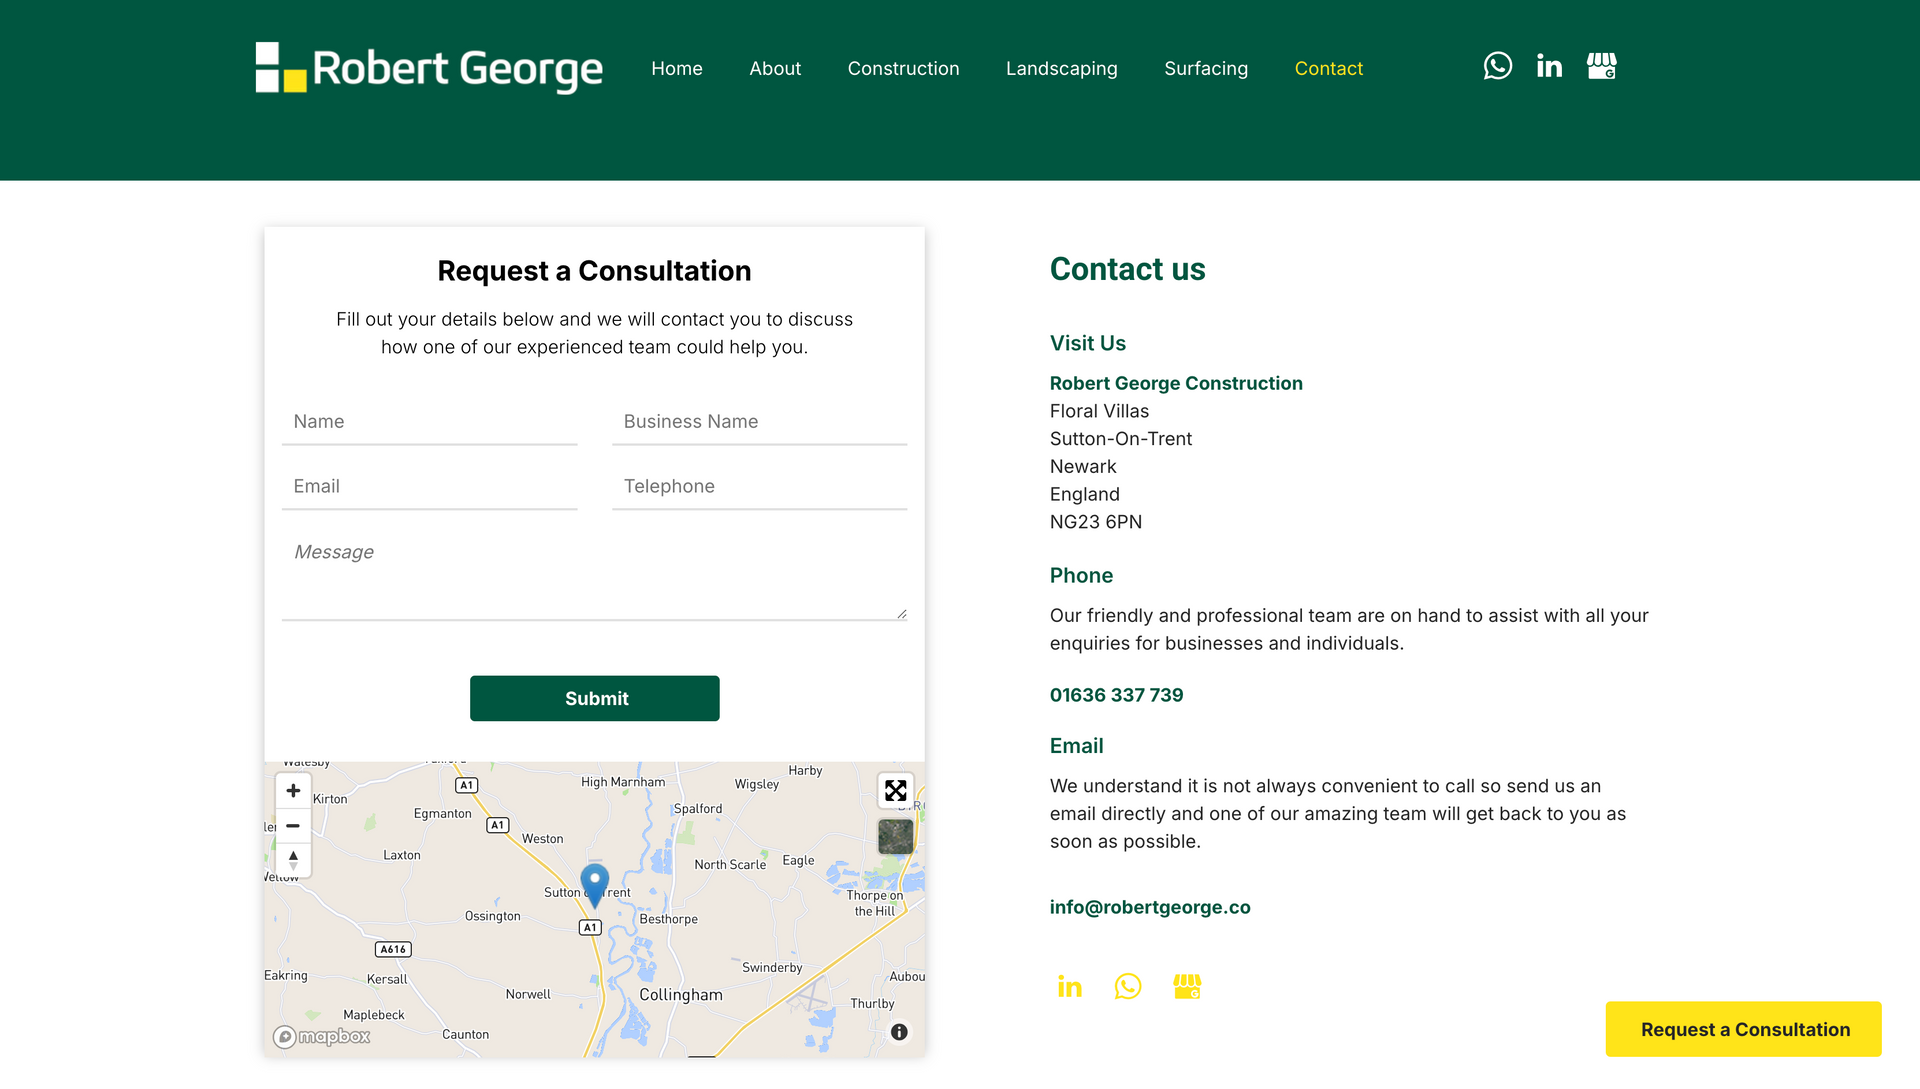
Task: Submit the consultation form
Action: 594,698
